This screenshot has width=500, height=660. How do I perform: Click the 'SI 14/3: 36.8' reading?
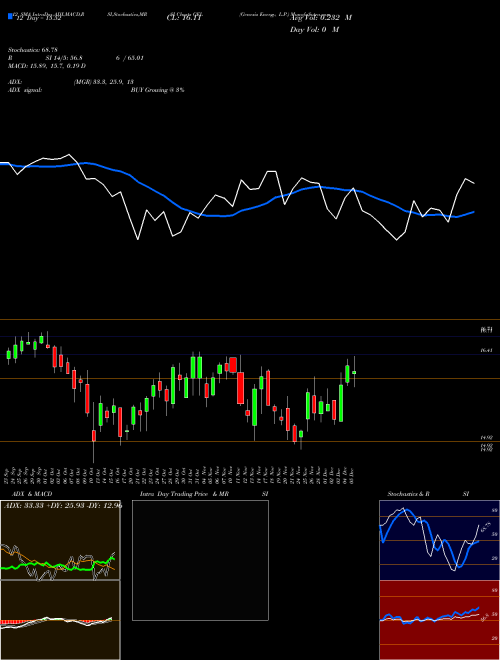[64, 58]
